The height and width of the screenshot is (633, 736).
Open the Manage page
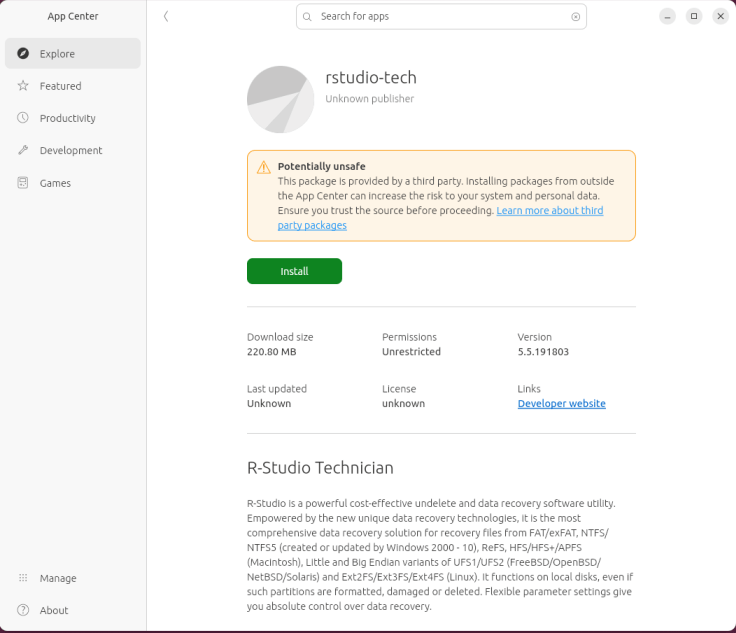click(73, 578)
